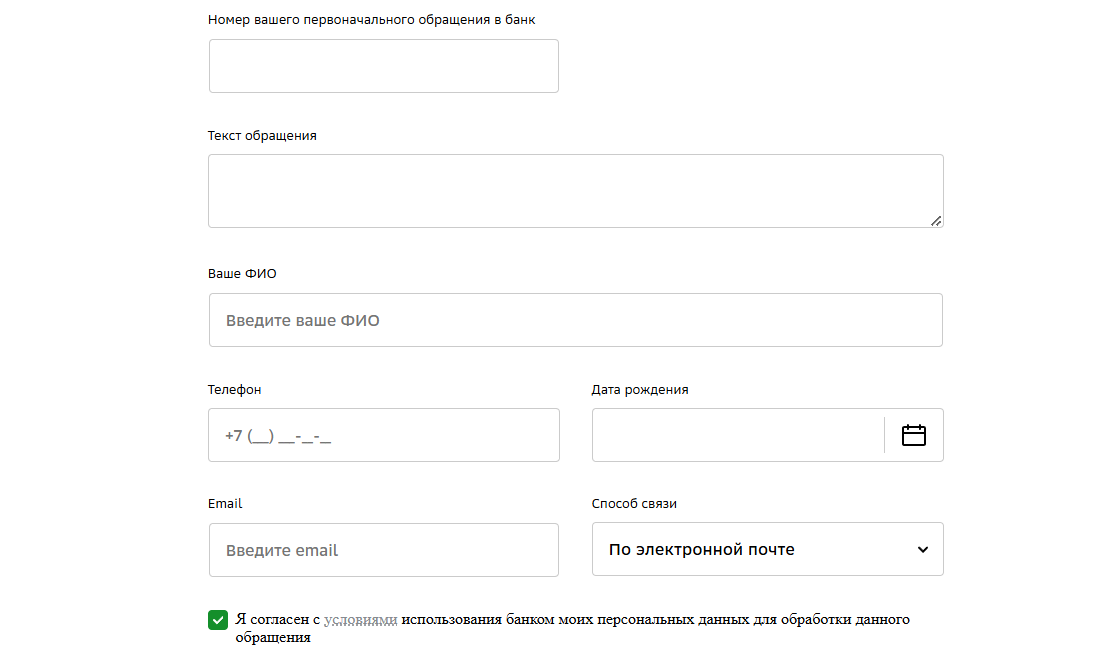
Task: Uncheck the personal data consent checkbox
Action: coord(218,620)
